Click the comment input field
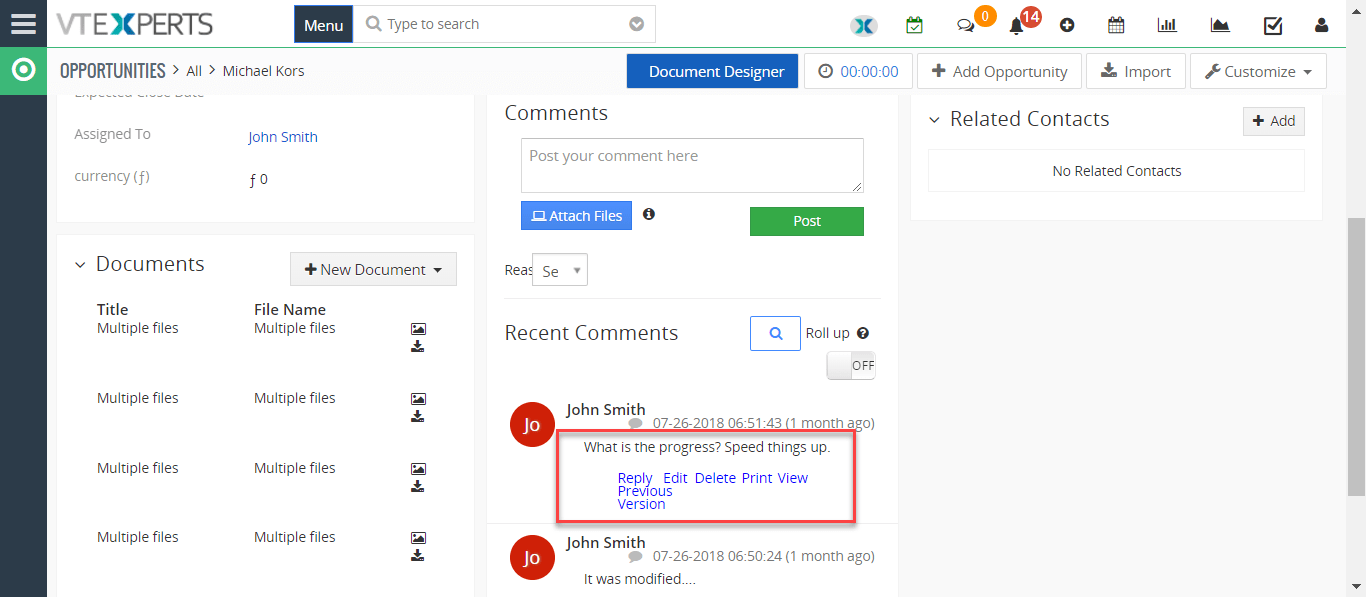This screenshot has width=1366, height=597. pos(691,164)
